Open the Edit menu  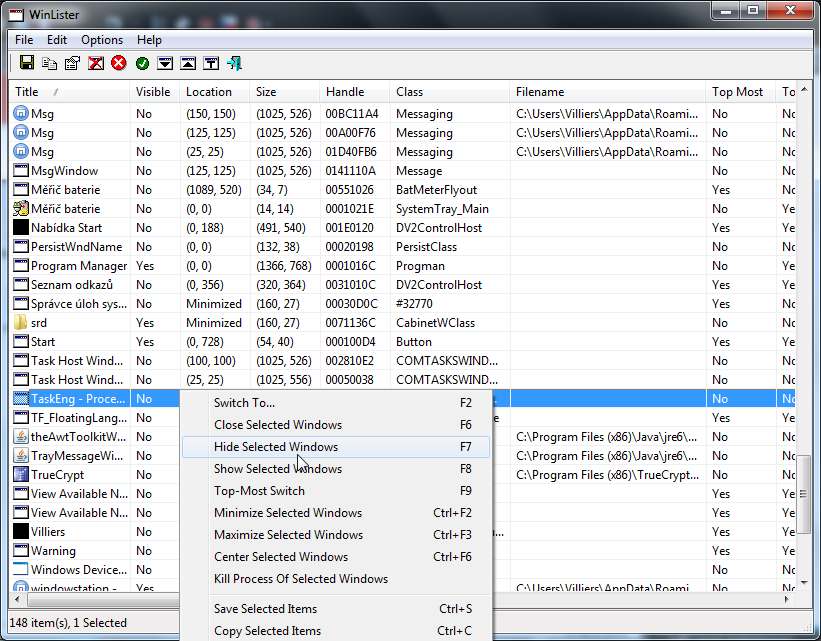pos(57,40)
